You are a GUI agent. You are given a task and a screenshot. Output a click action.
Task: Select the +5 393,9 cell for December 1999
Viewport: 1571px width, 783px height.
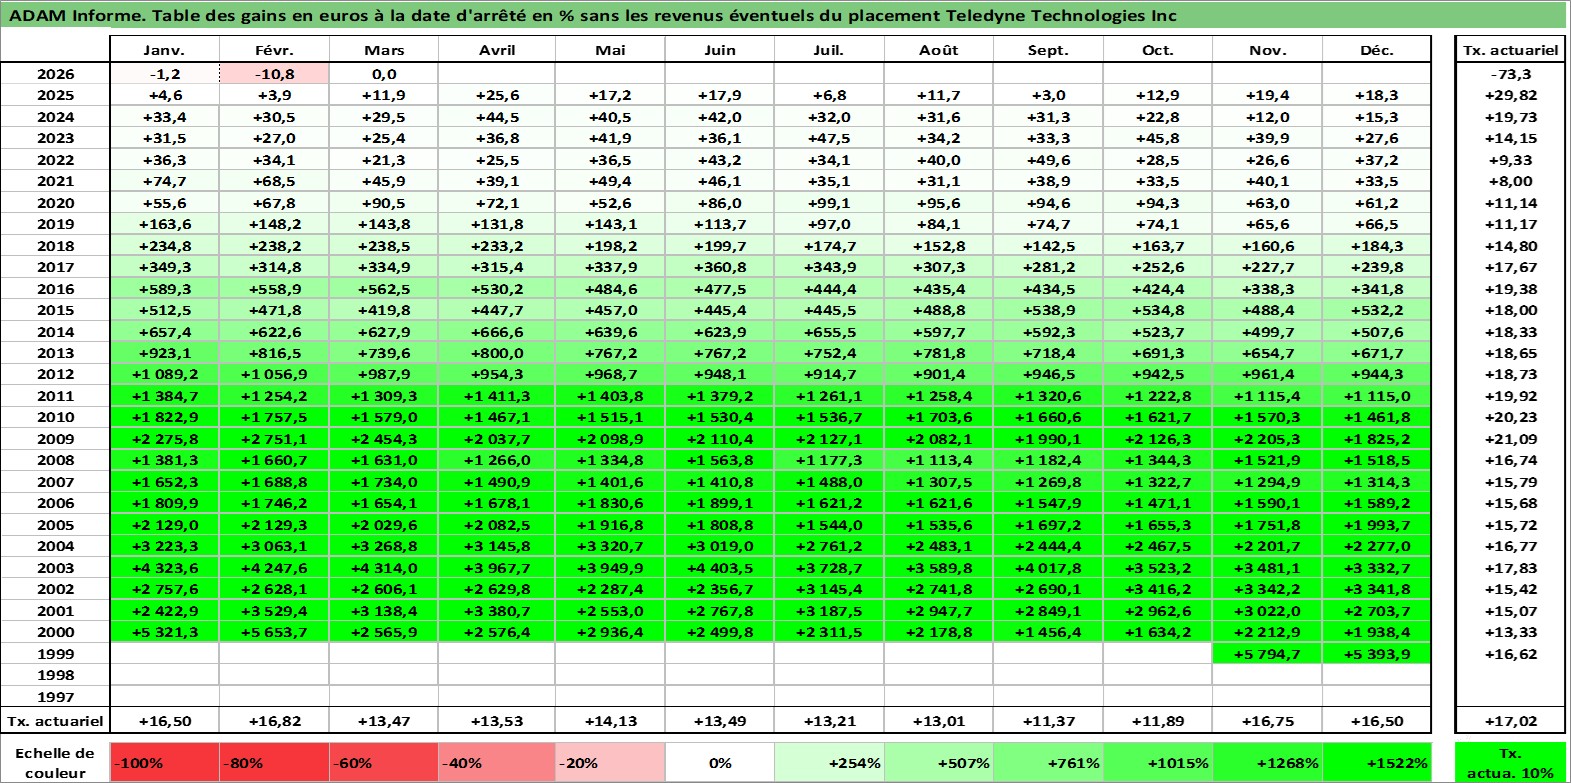(1376, 654)
